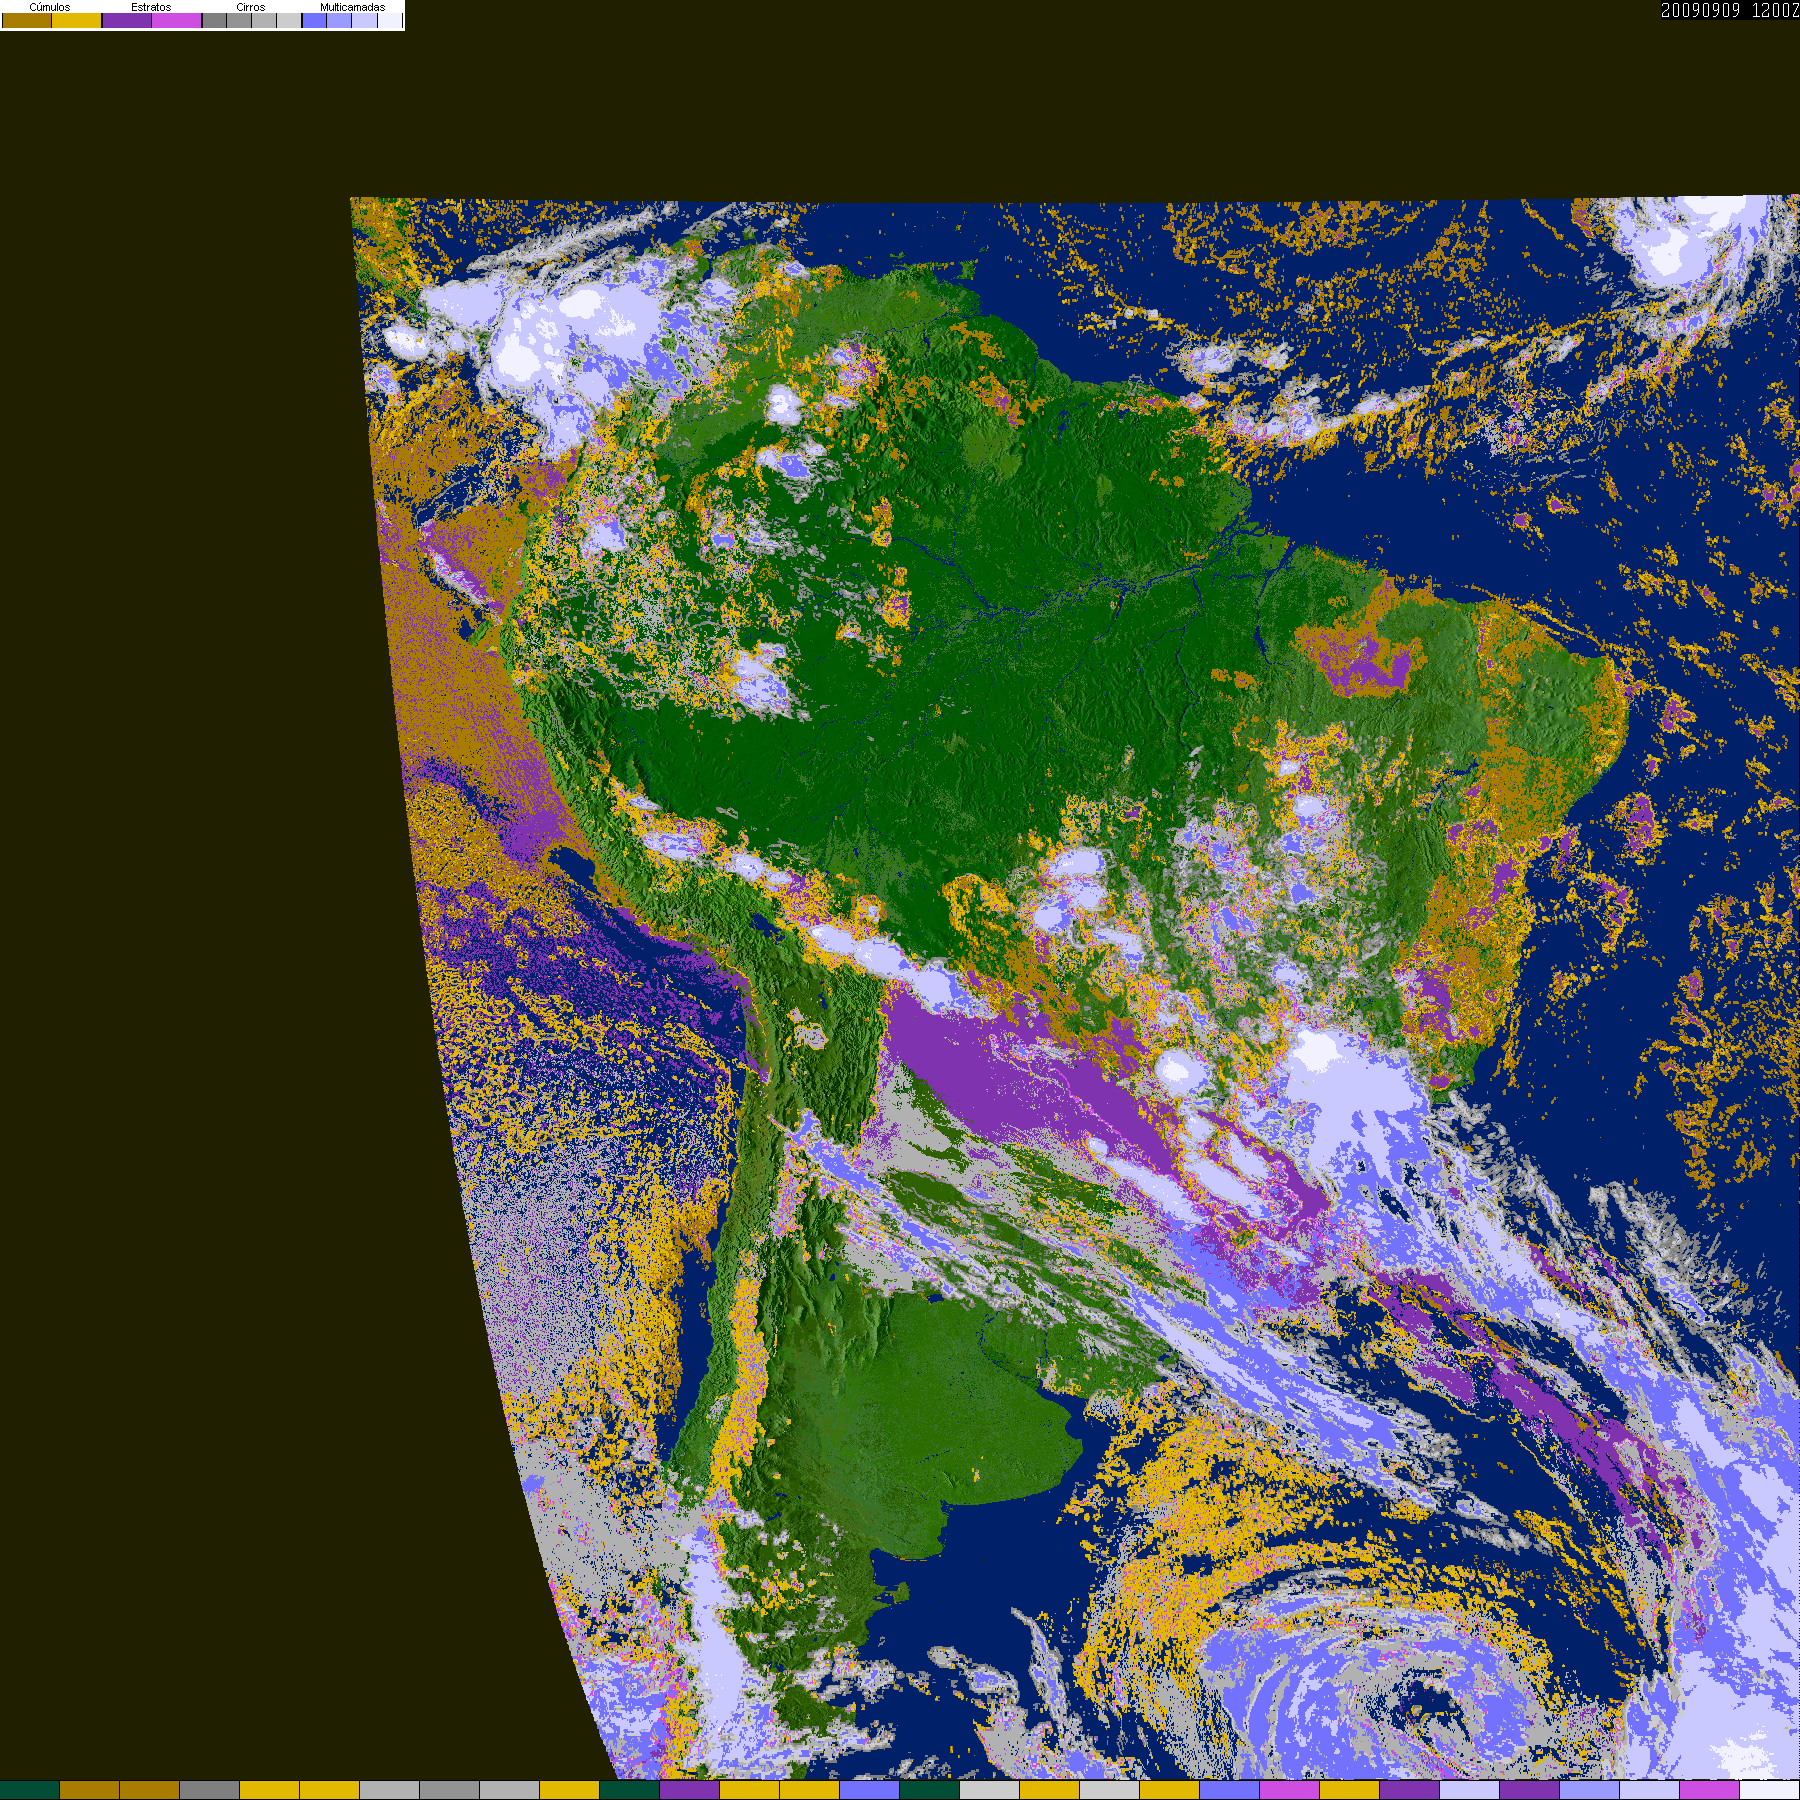The image size is (1800, 1800).
Task: Select the first dark green bottom strip cell
Action: (30, 1790)
